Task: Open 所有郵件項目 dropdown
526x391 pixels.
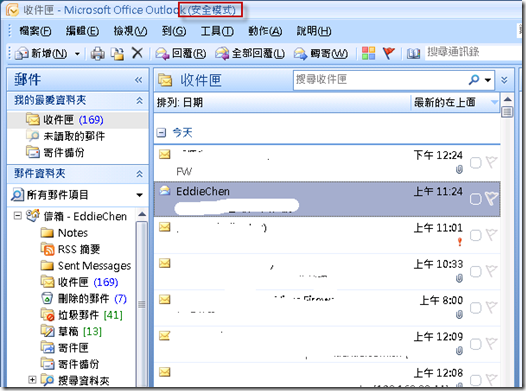Action: (x=140, y=195)
